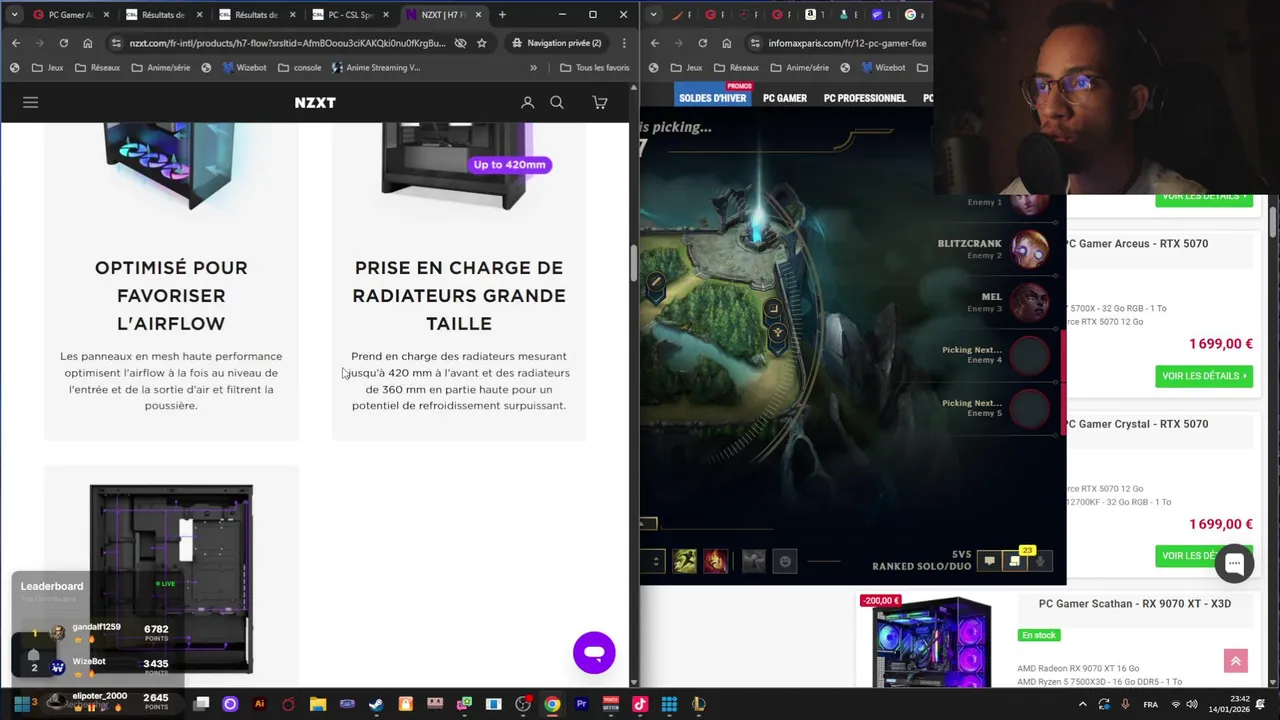The width and height of the screenshot is (1280, 720).
Task: Click the Up to 420mm badge
Action: (x=509, y=165)
